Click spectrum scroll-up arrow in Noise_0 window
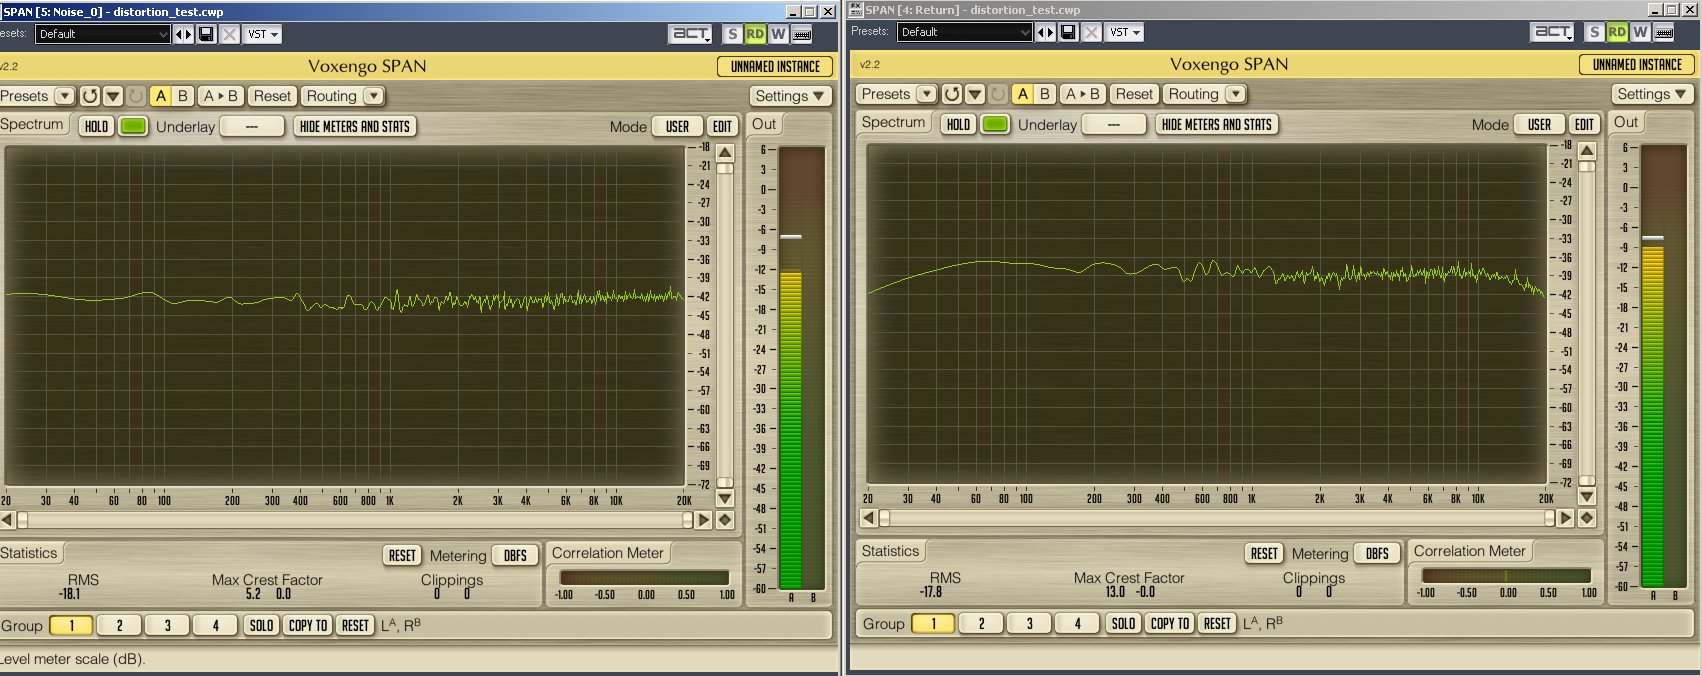Screen dimensions: 1702x676 coord(725,152)
